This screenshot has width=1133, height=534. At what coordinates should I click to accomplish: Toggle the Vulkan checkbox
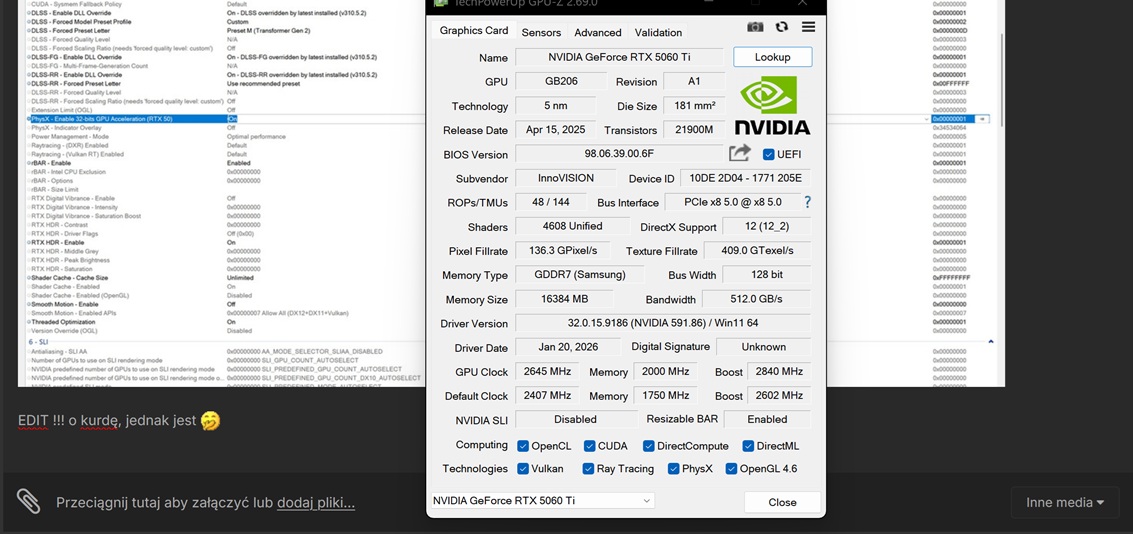(523, 468)
